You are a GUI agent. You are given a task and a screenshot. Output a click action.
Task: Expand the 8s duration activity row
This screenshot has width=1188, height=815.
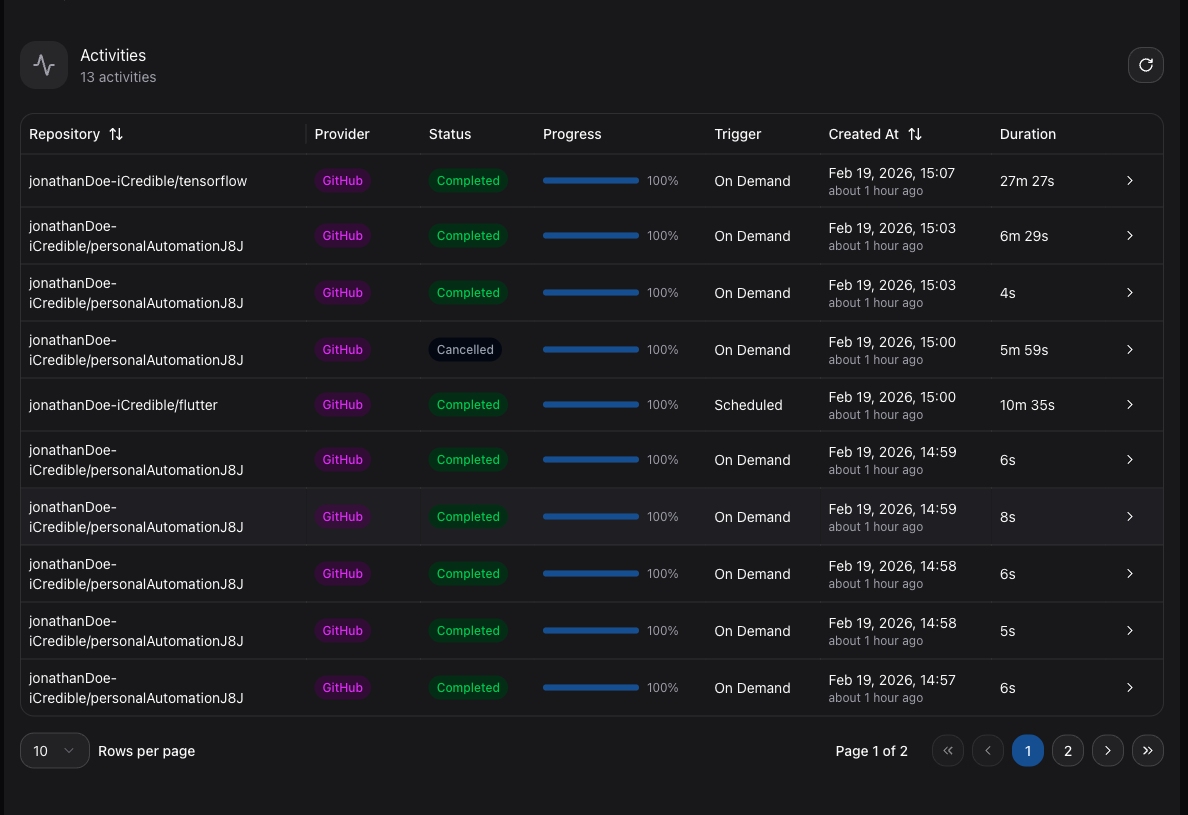1130,517
